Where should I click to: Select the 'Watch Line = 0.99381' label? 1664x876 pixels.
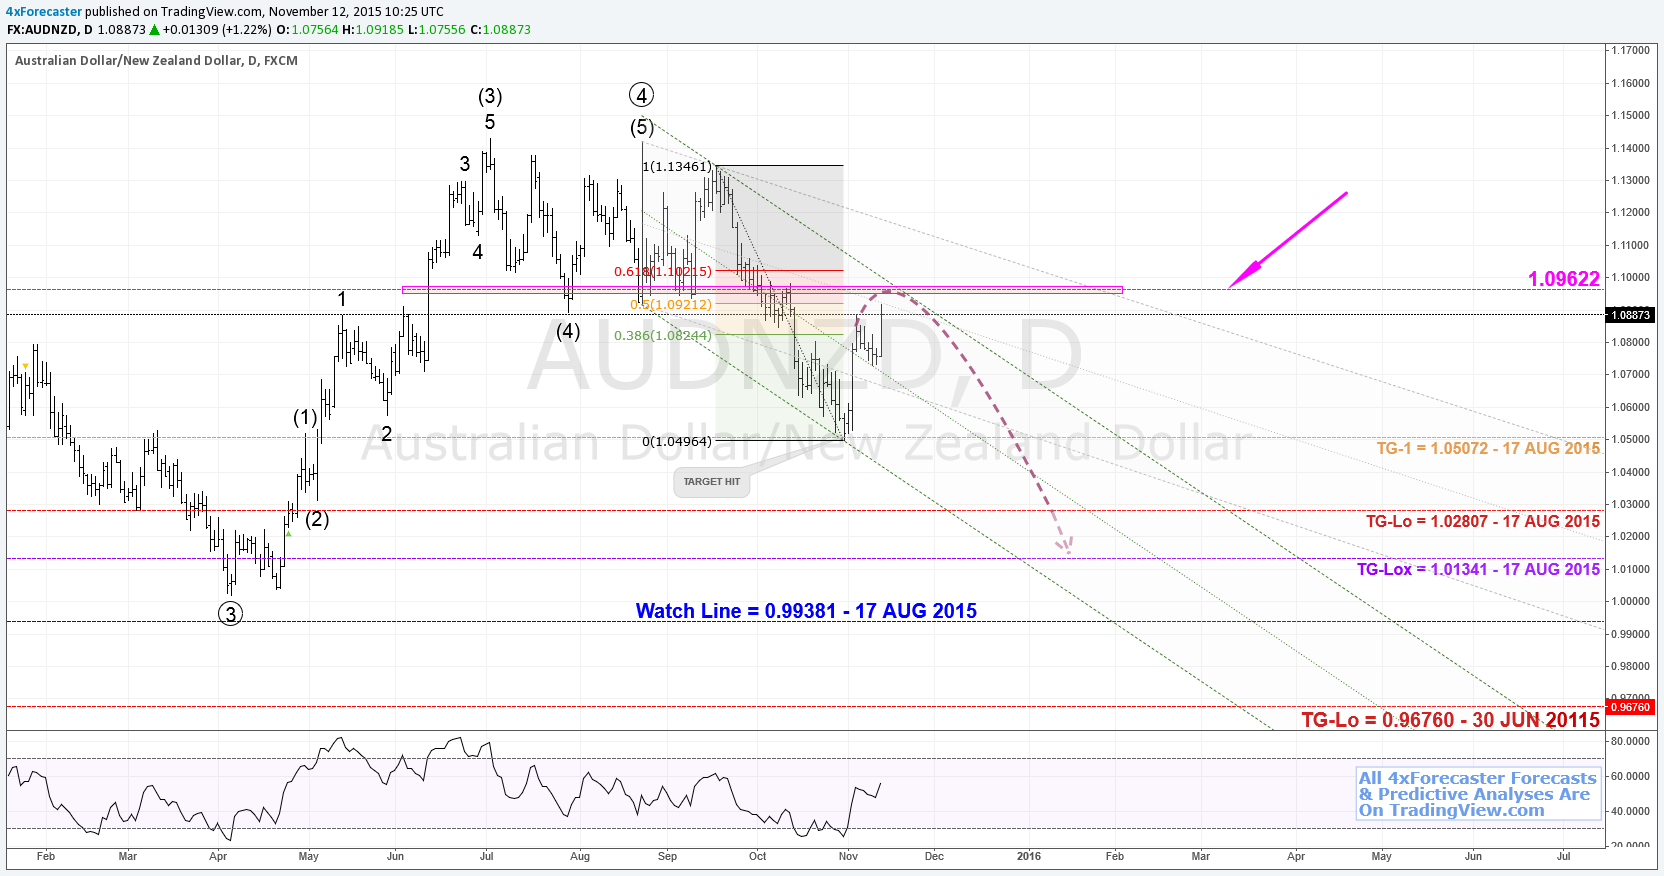point(806,611)
